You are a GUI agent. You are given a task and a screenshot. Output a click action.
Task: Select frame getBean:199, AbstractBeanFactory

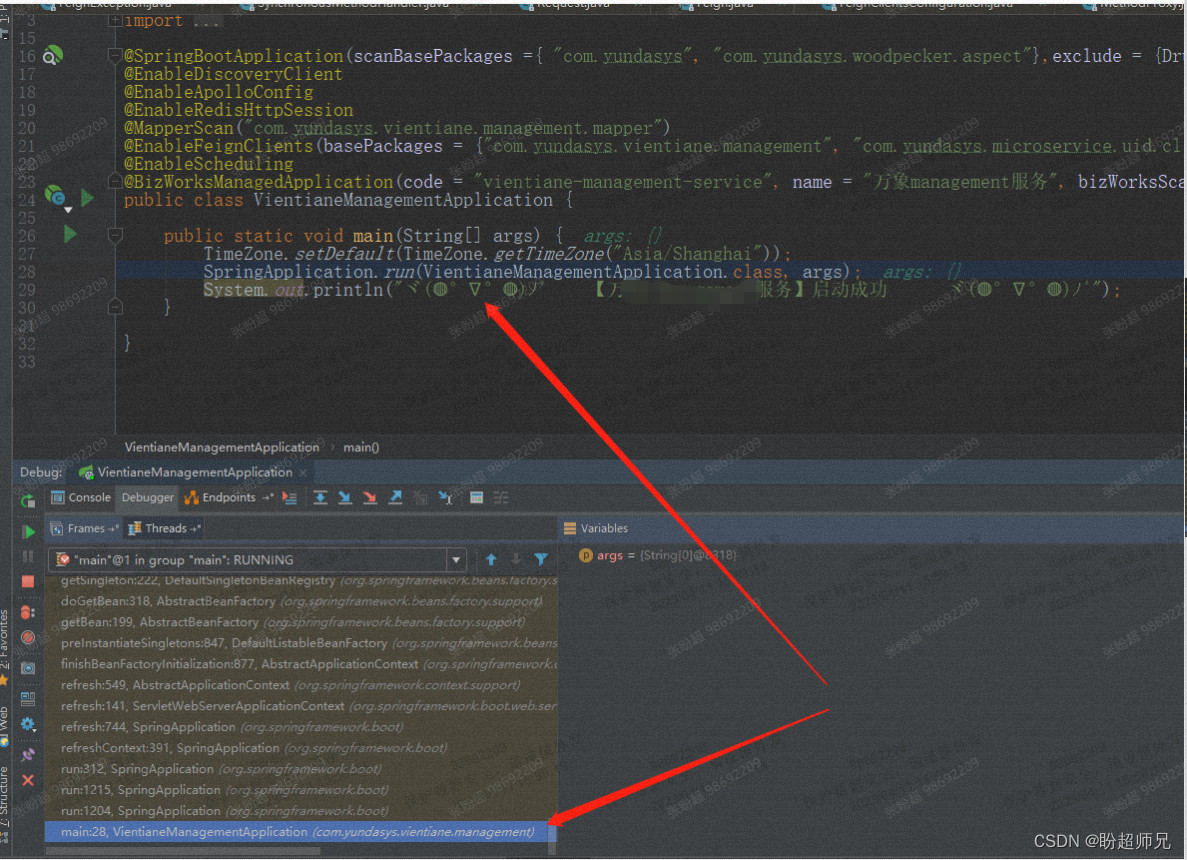coord(301,622)
